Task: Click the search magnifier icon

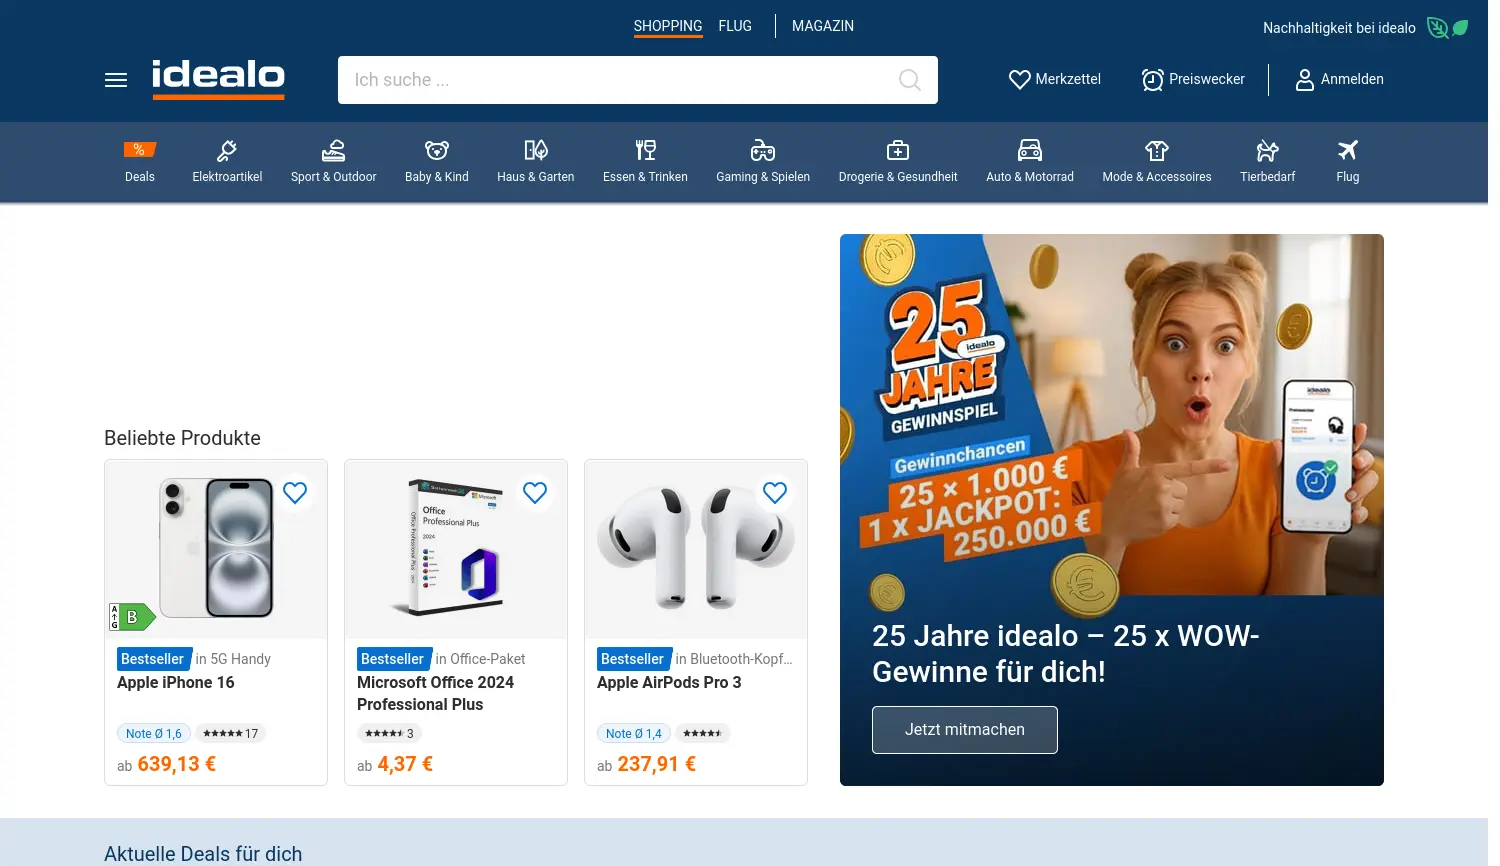Action: point(909,80)
